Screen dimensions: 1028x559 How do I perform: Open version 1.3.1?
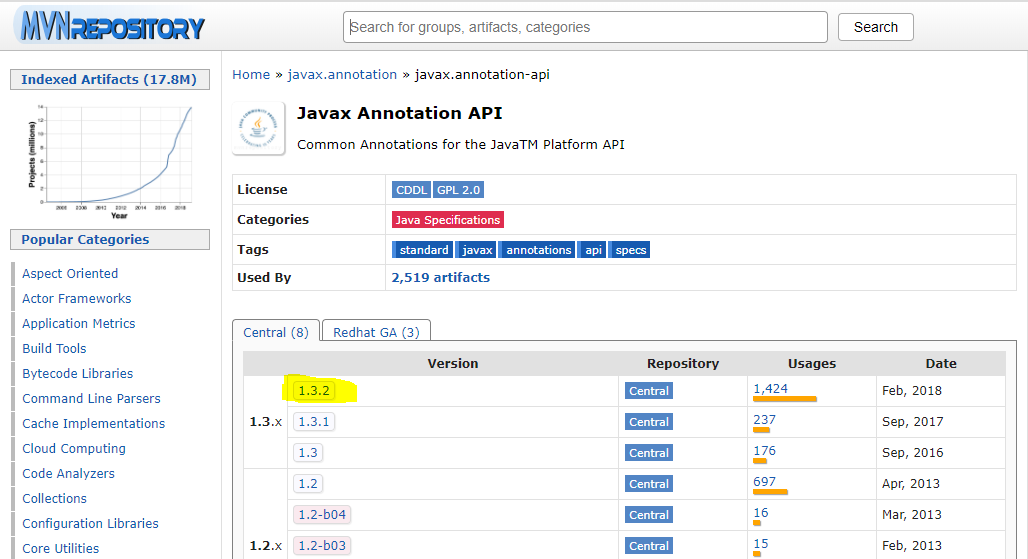coord(314,421)
